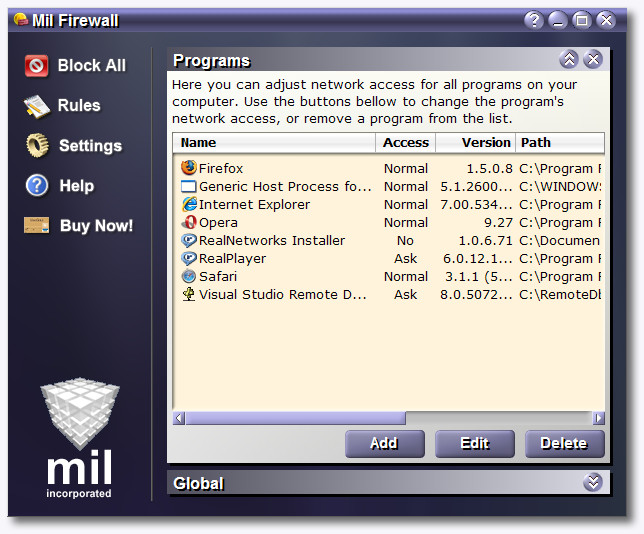Select the Generic Host Process row name
Viewport: 644px width, 534px height.
pyautogui.click(x=285, y=186)
